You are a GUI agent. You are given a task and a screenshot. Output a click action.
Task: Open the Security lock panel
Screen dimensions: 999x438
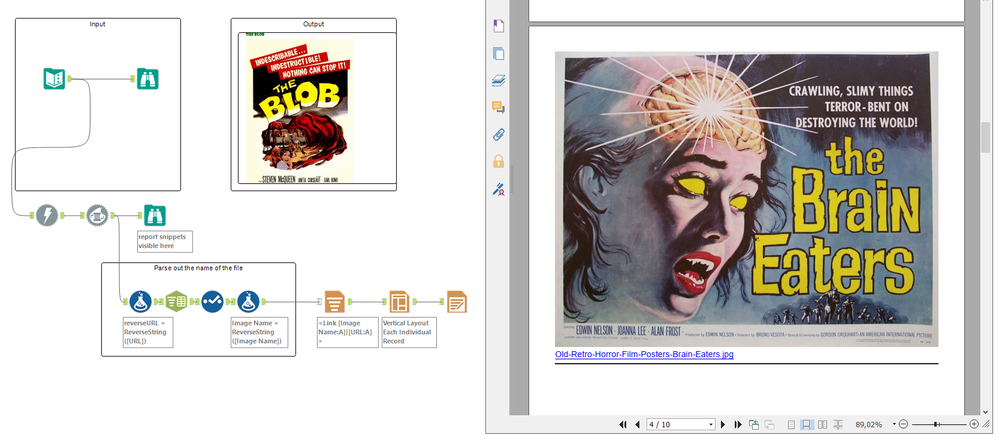(499, 161)
